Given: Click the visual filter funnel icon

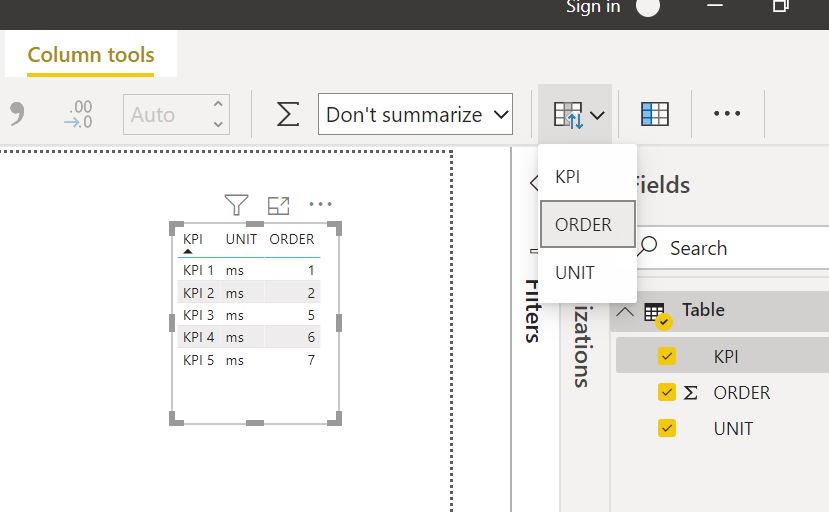Looking at the screenshot, I should [236, 205].
